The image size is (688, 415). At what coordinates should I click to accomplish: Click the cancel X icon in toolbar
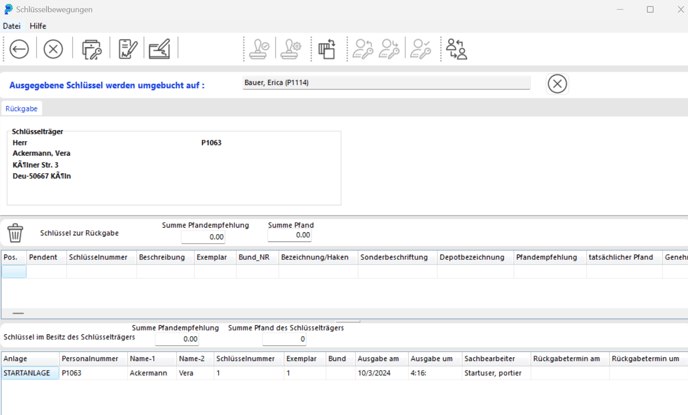53,49
